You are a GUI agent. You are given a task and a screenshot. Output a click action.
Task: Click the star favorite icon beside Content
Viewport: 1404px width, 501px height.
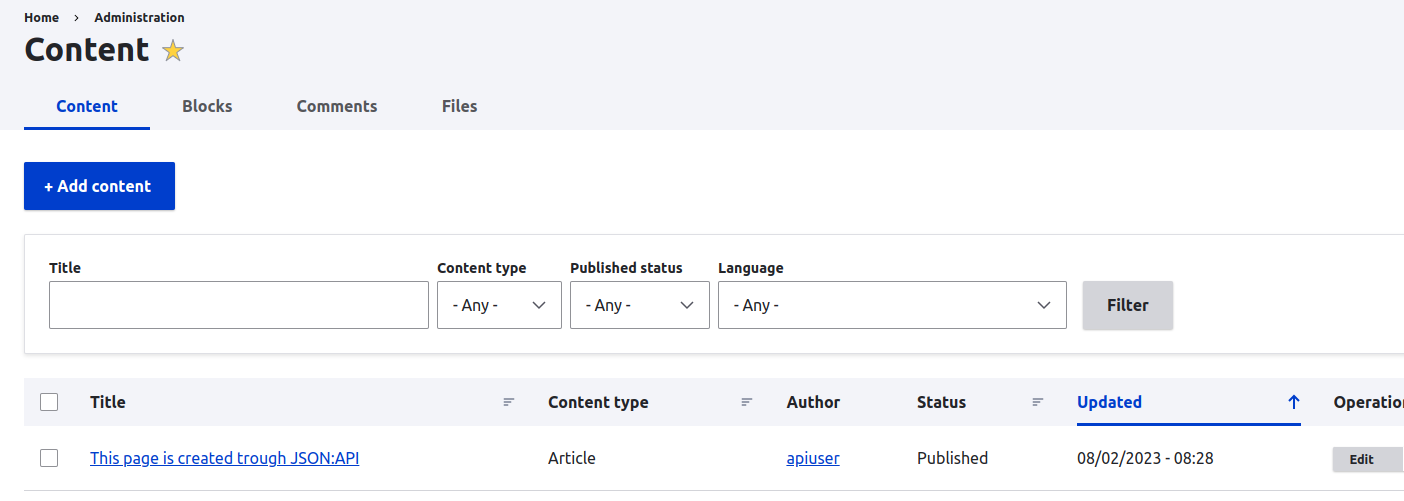pyautogui.click(x=173, y=51)
